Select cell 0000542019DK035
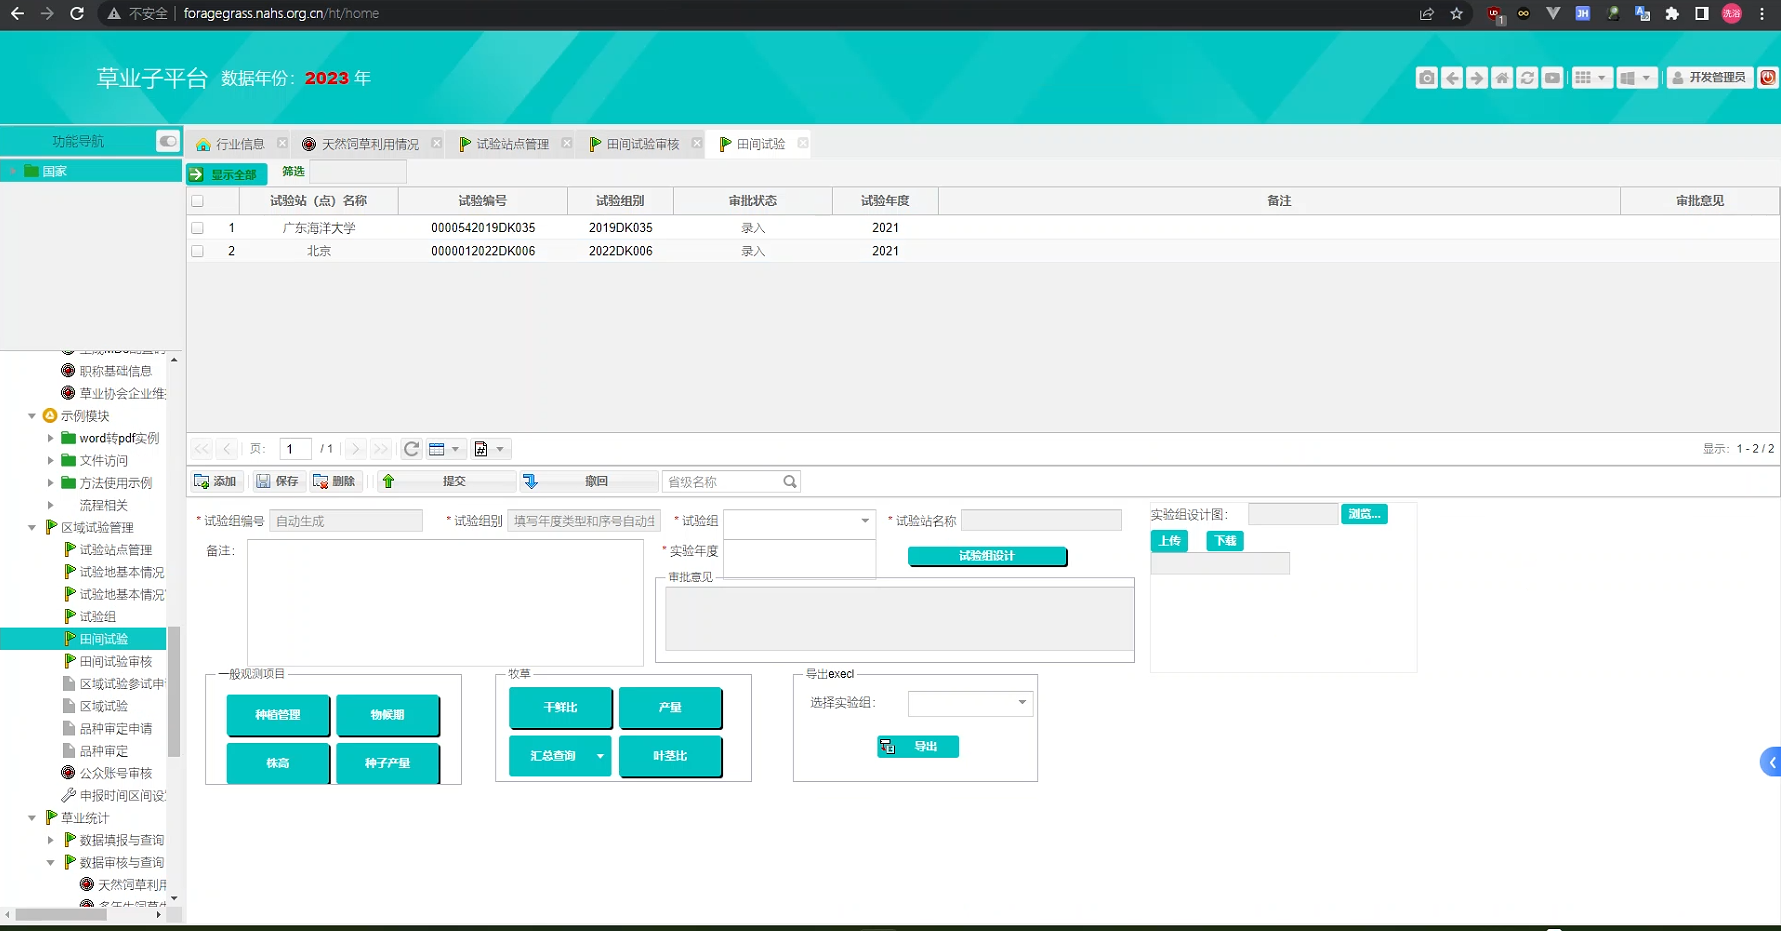 483,228
